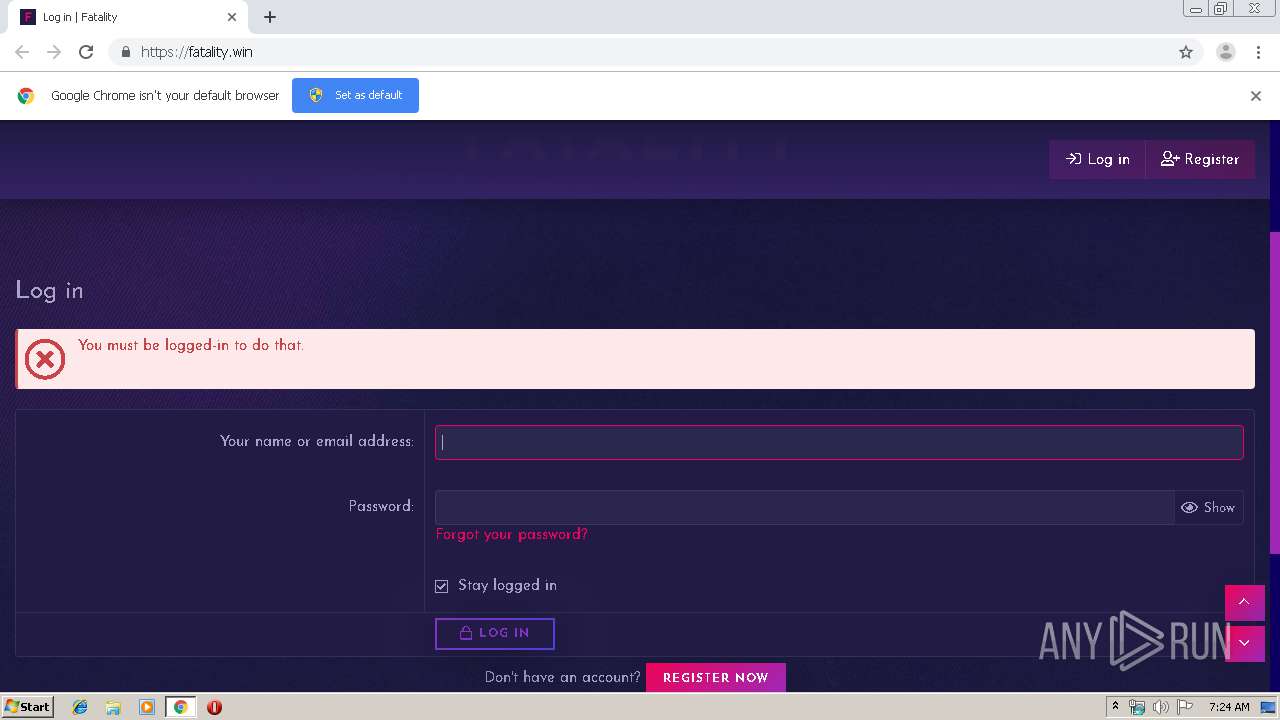
Task: Open the media player taskbar icon
Action: pyautogui.click(x=147, y=707)
